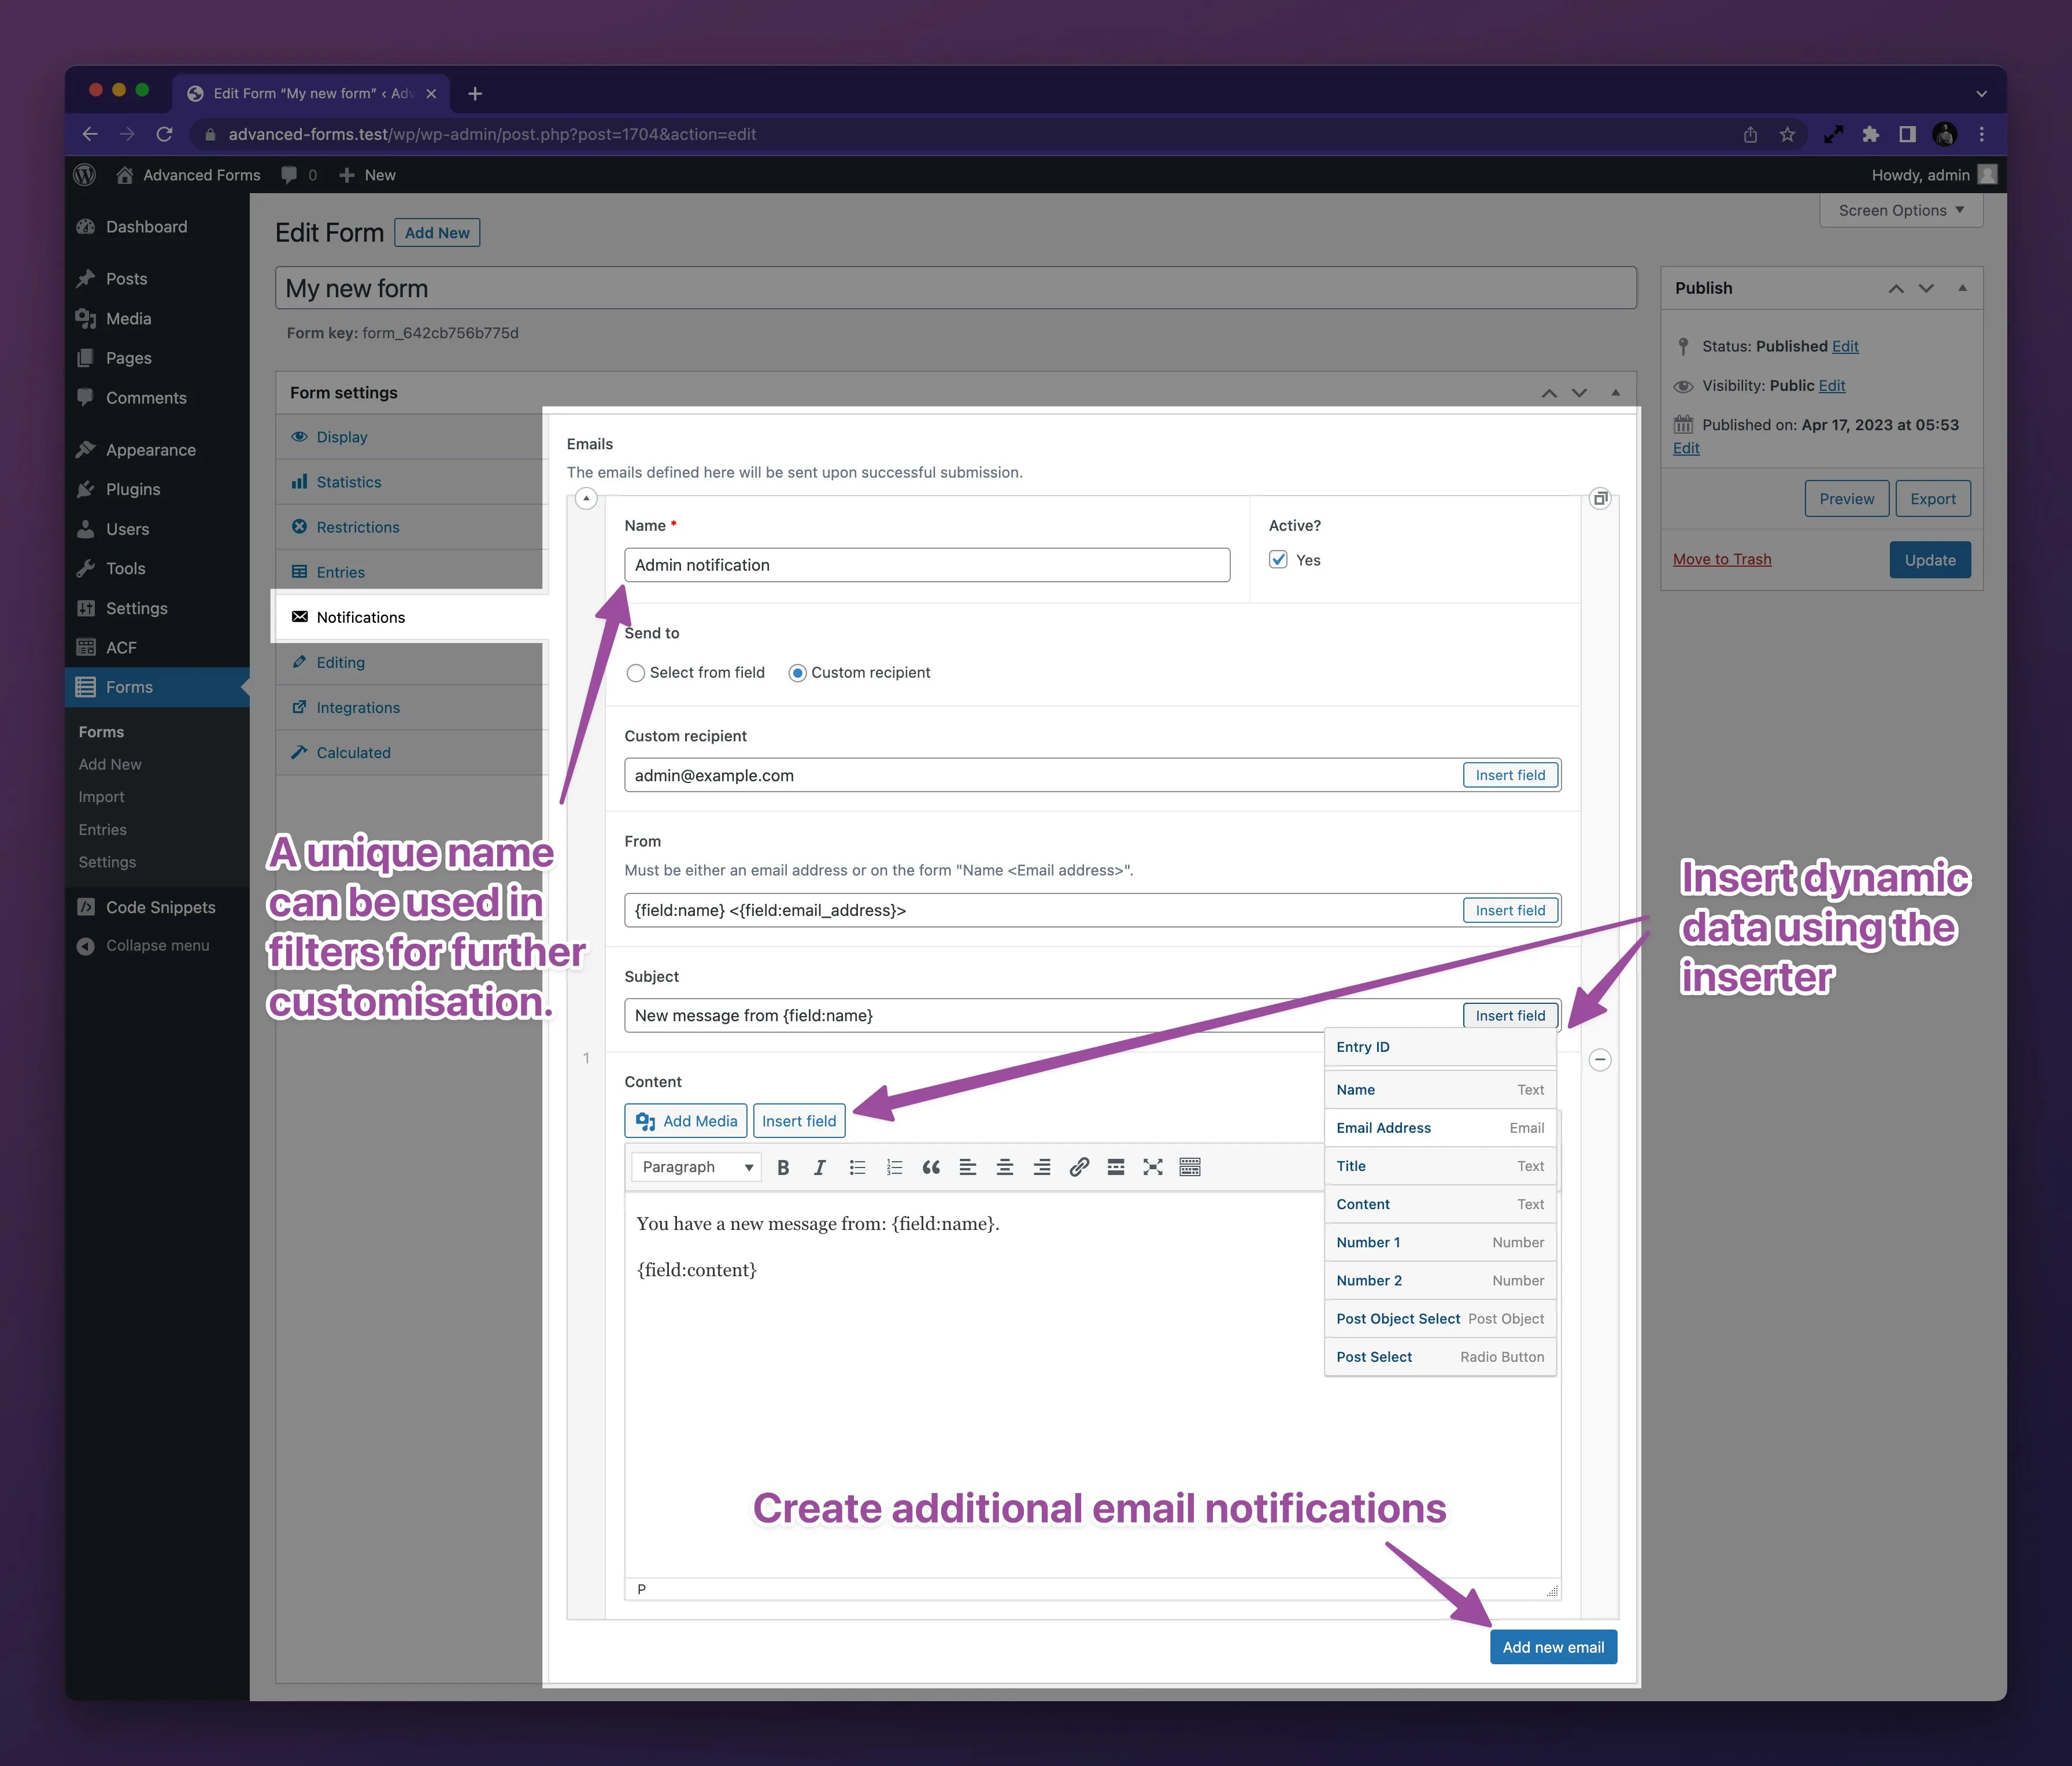Insert a bulleted list
Viewport: 2072px width, 1766px height.
(857, 1167)
